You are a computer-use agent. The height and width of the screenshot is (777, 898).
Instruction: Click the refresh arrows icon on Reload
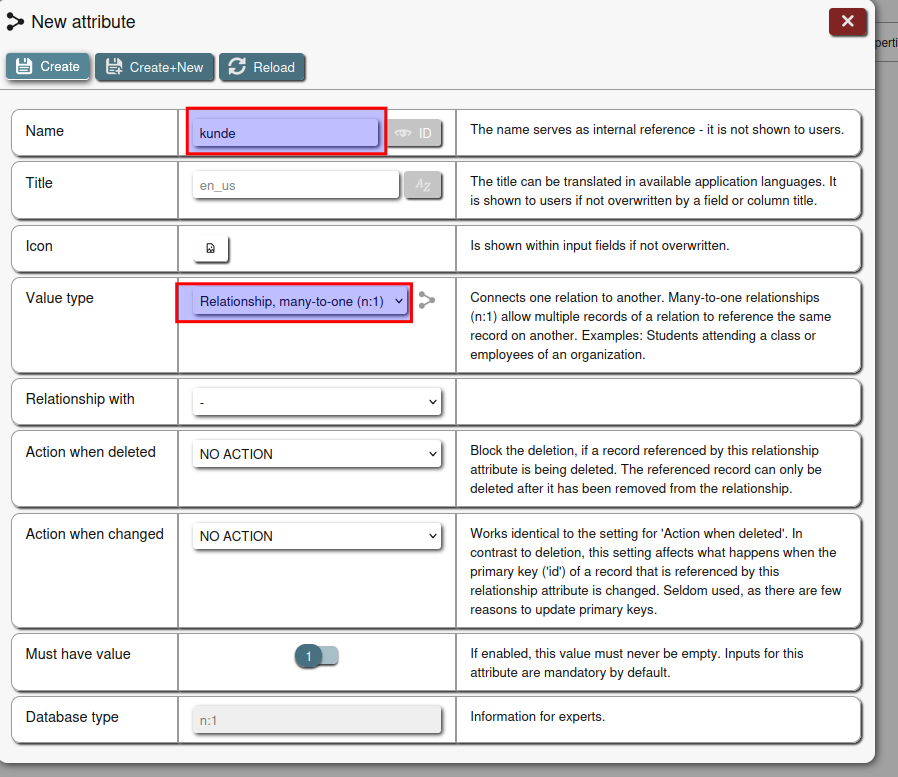[x=237, y=67]
